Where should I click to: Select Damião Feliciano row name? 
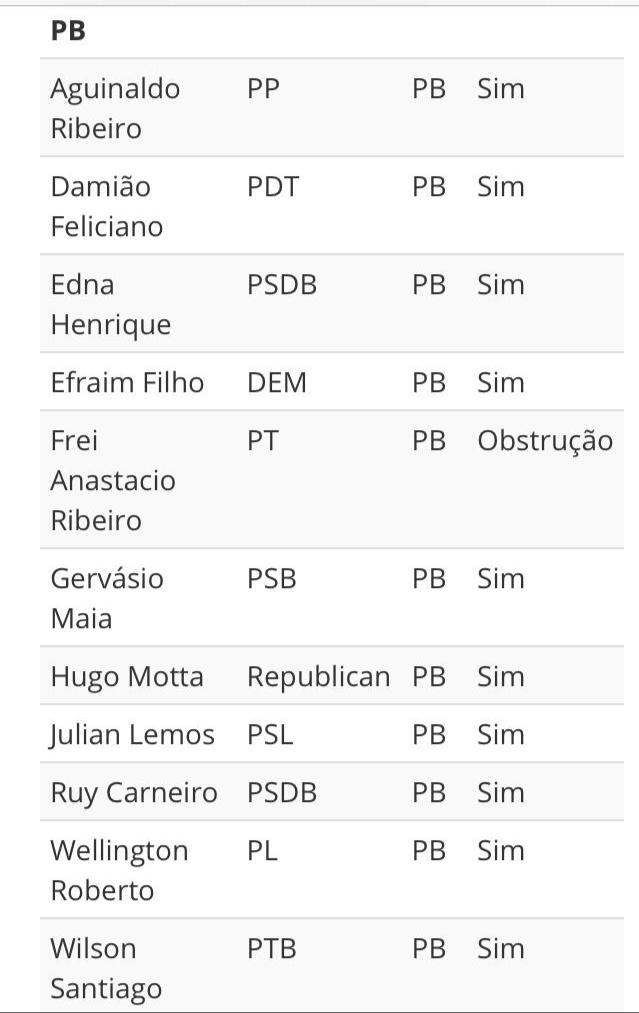click(x=107, y=206)
